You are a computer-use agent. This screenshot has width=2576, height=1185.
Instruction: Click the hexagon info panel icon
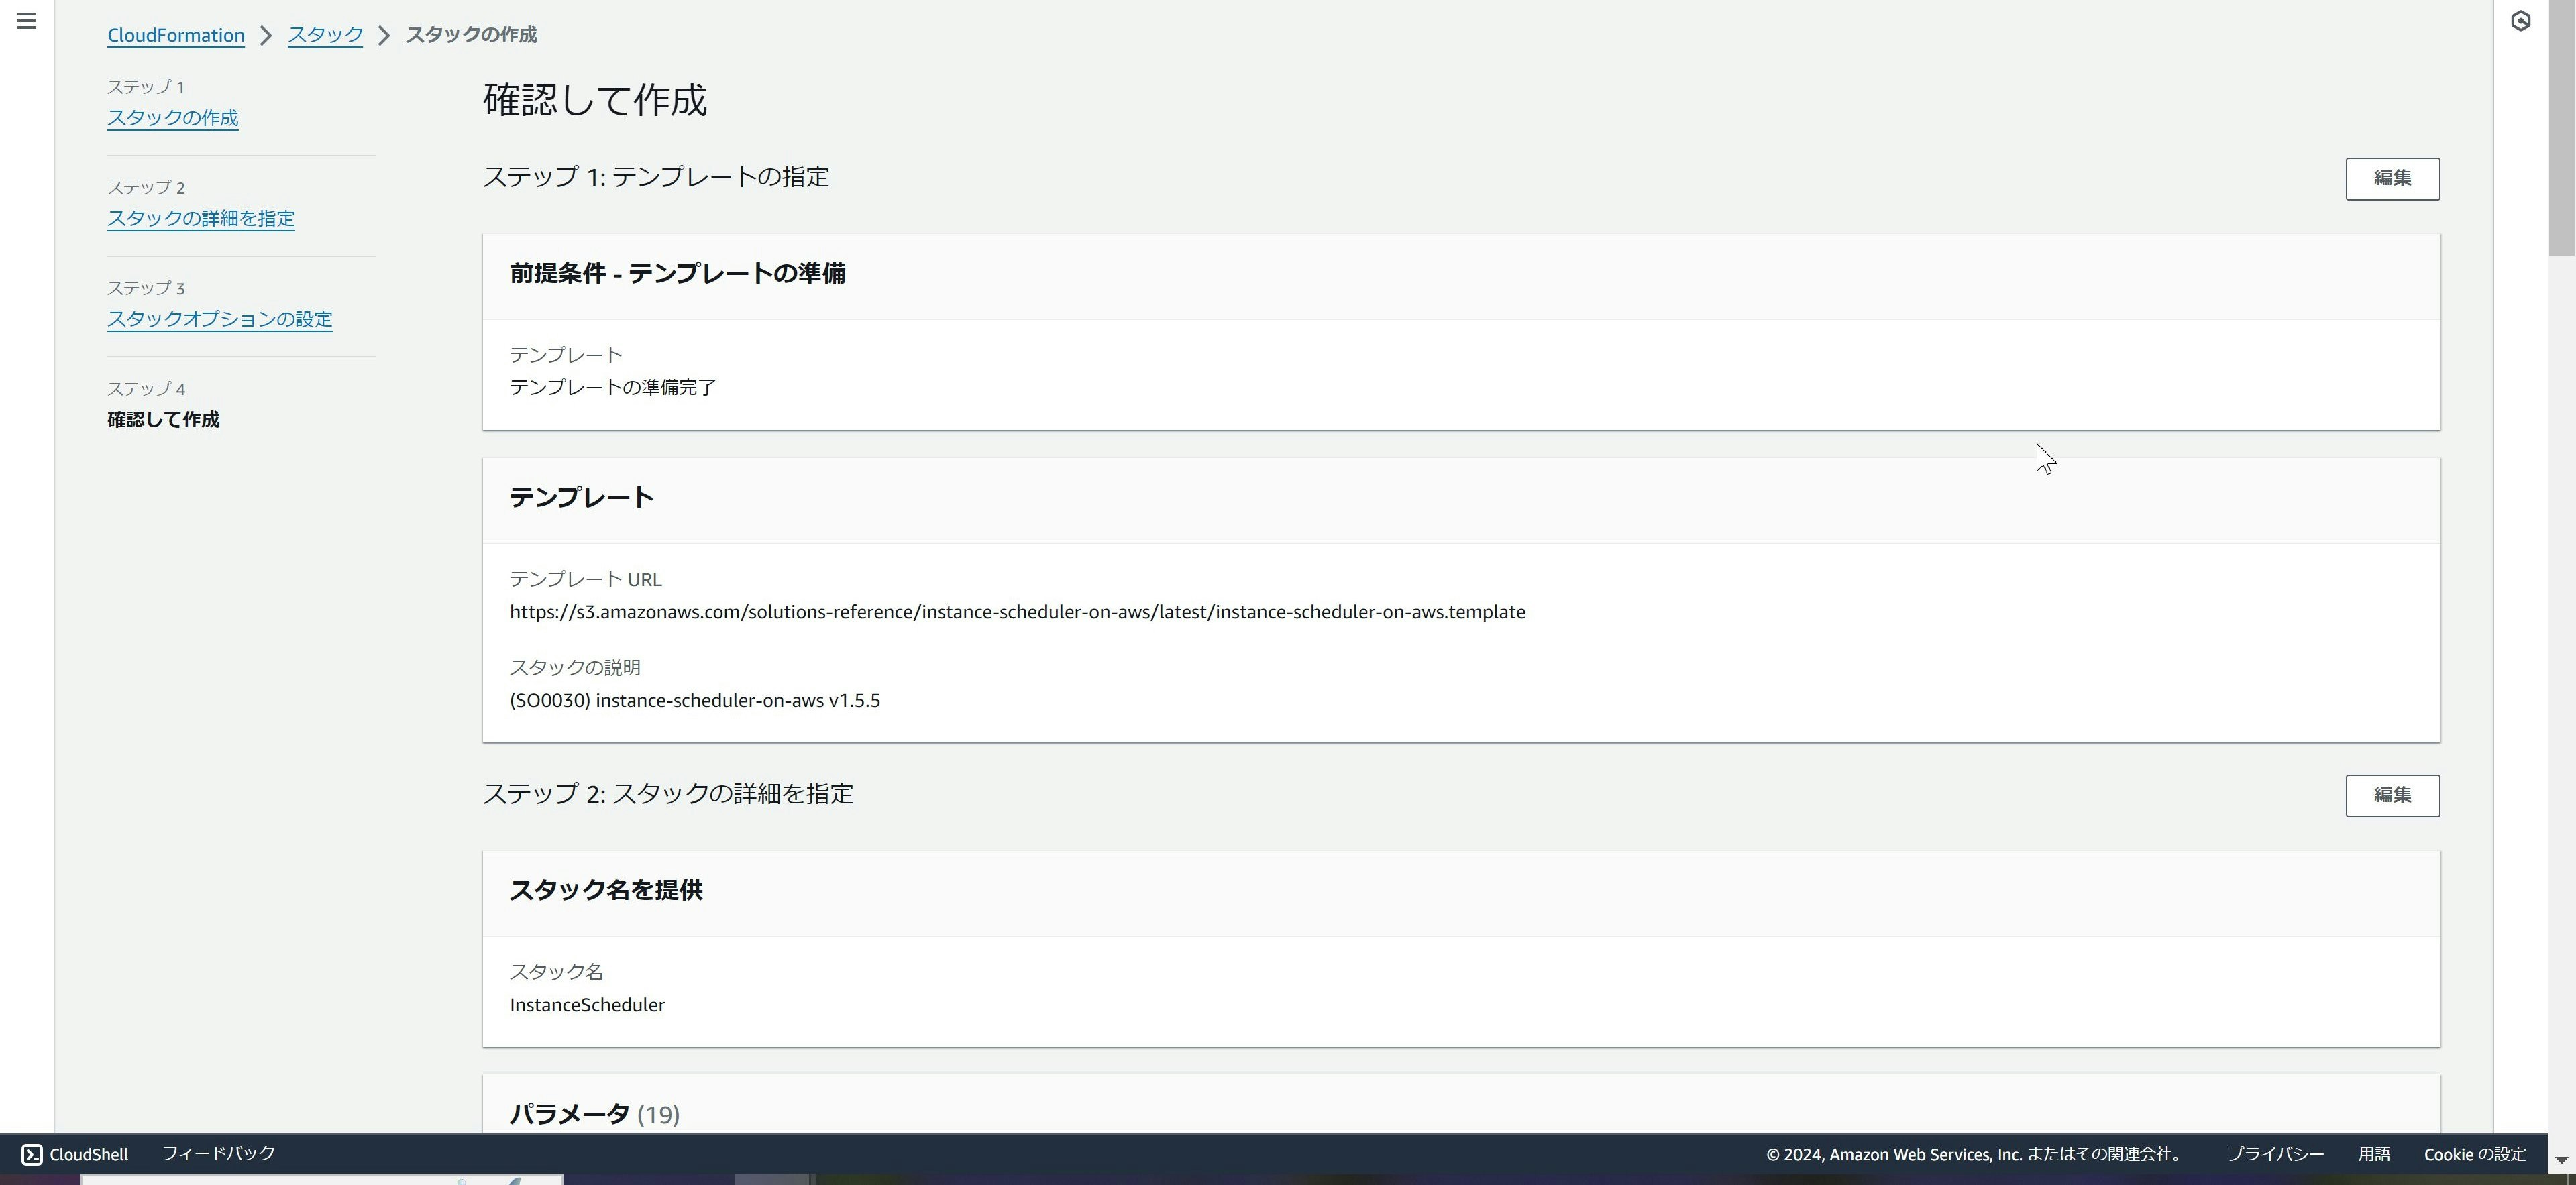[x=2520, y=21]
